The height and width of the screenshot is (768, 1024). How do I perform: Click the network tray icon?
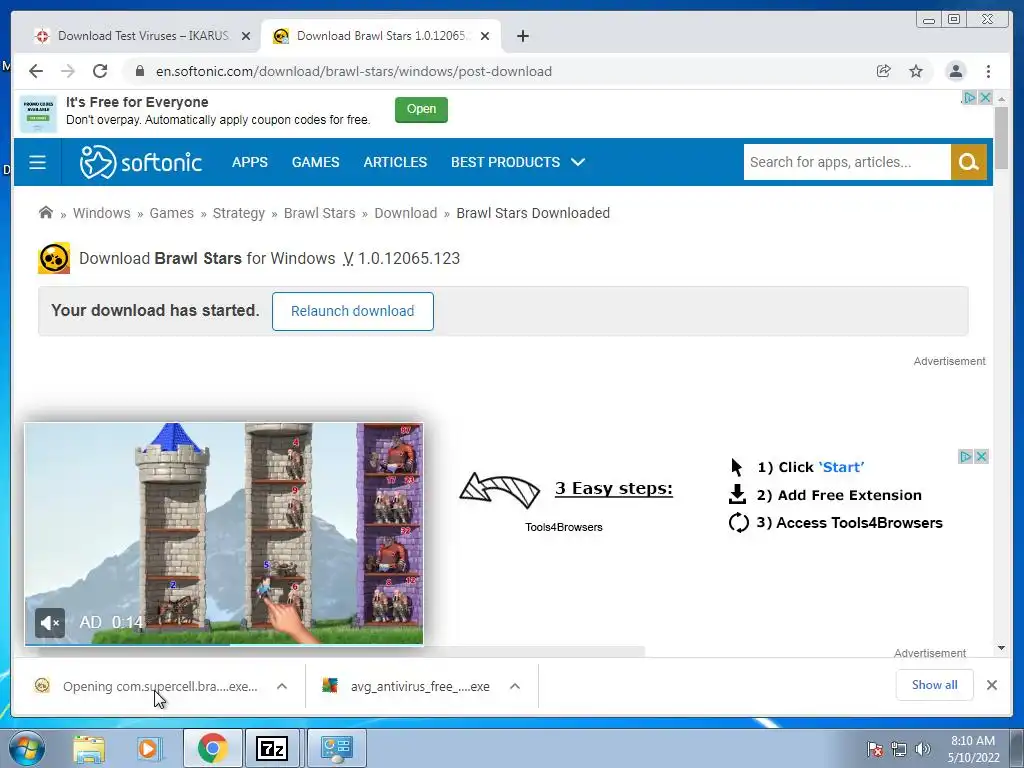899,749
